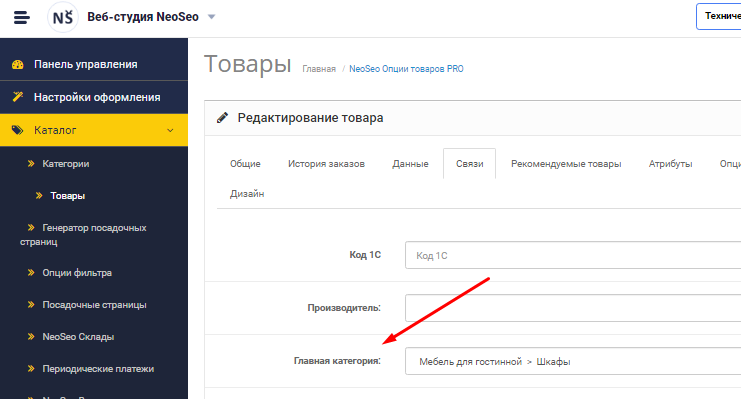Click the tags icon beside Каталог
Screen dimensions: 741x399
point(17,130)
